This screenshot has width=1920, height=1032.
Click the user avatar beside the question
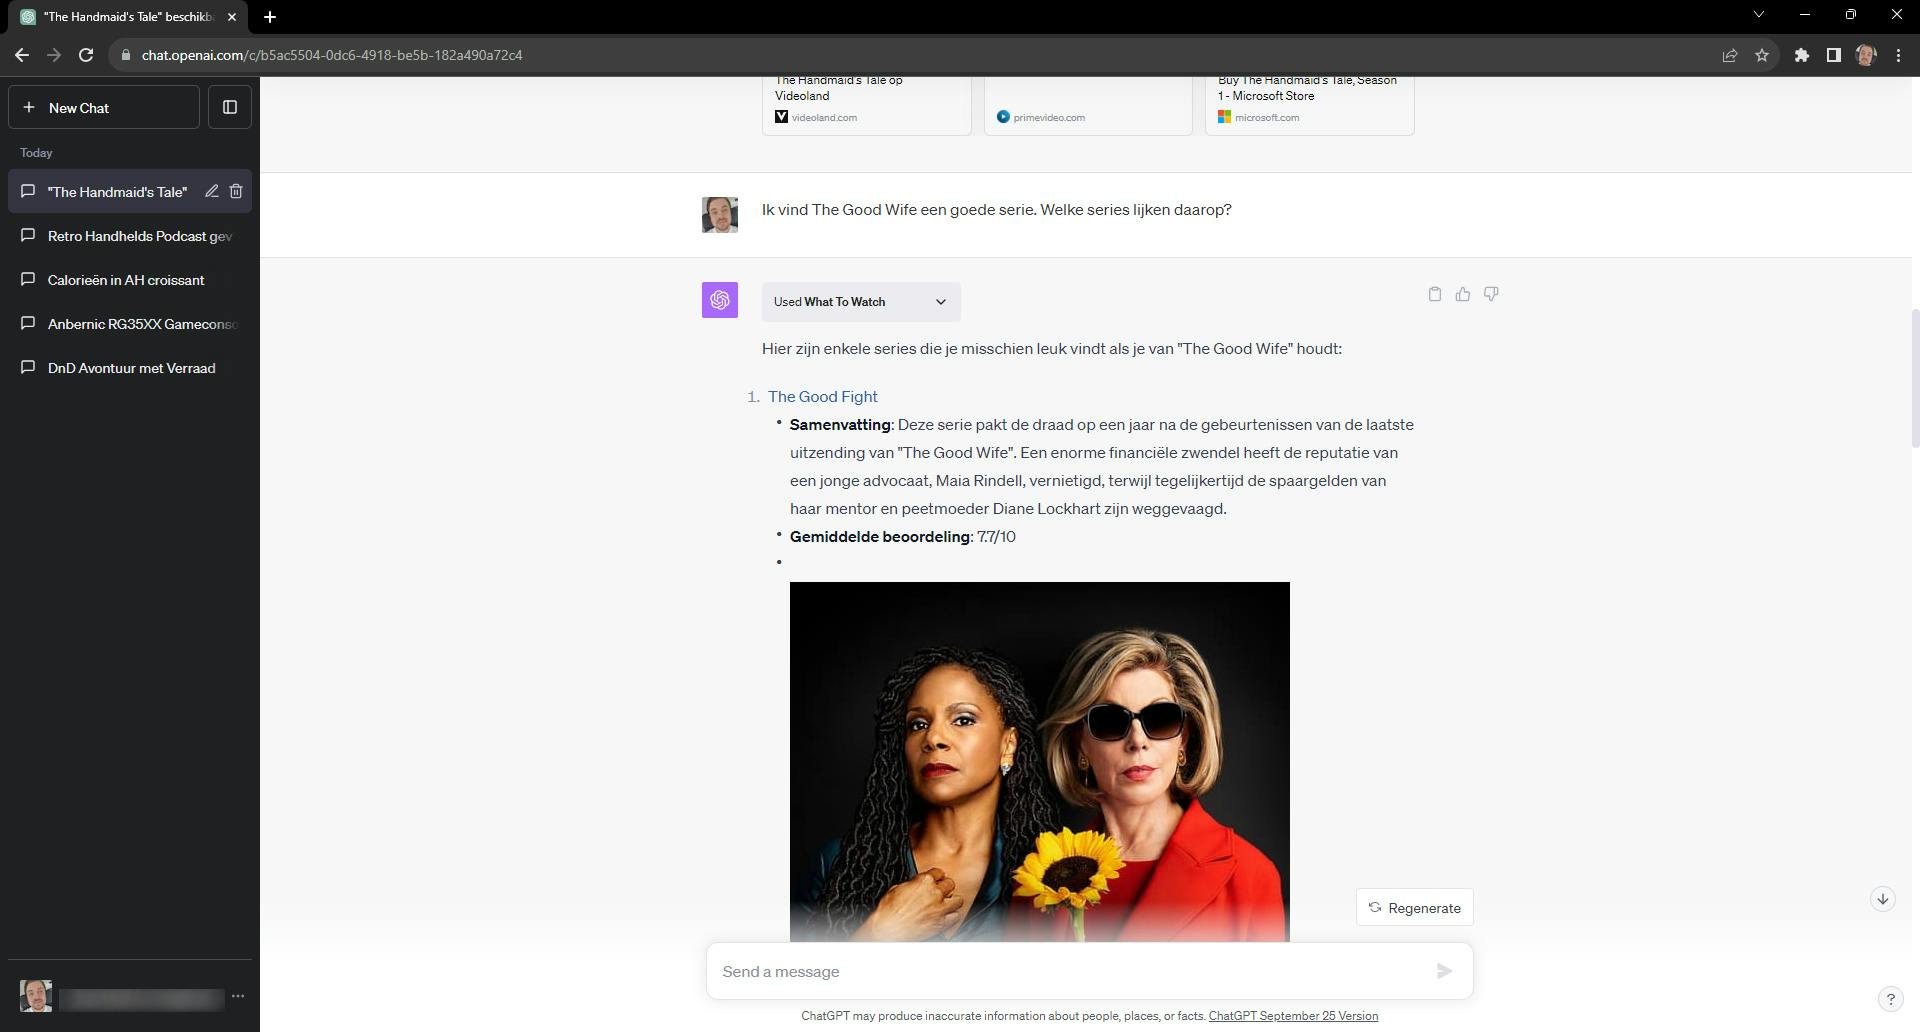pyautogui.click(x=720, y=215)
